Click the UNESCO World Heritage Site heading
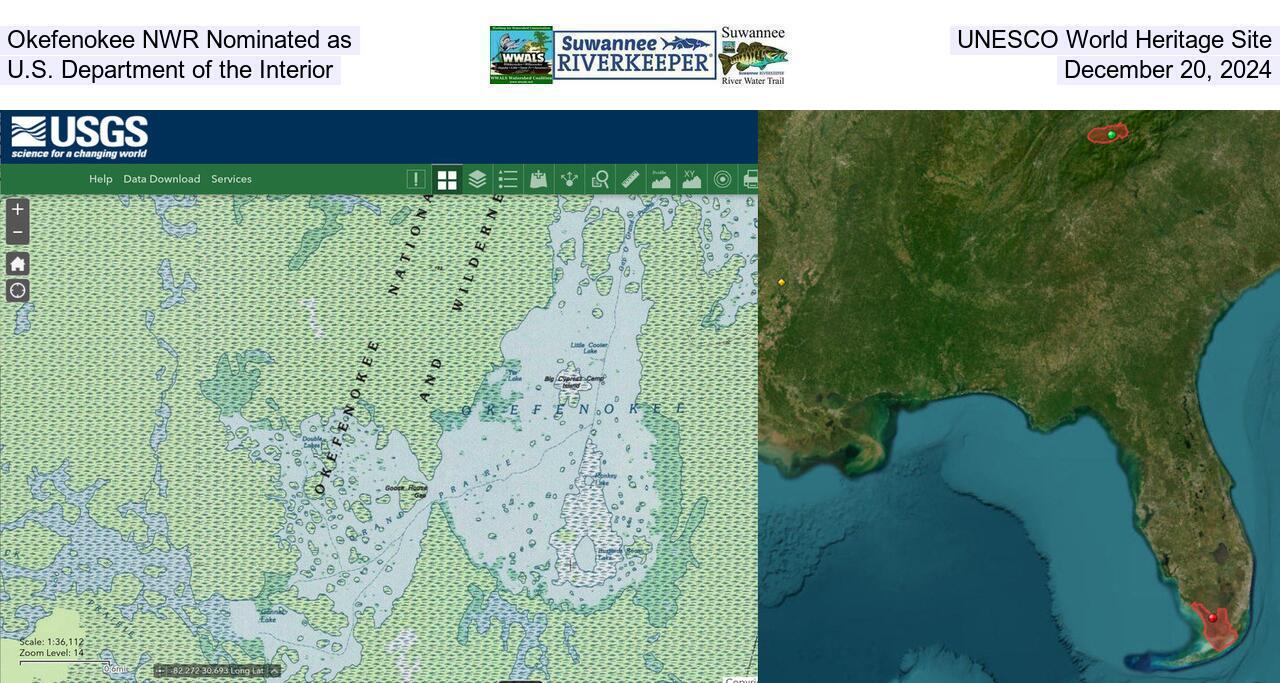The height and width of the screenshot is (683, 1280). tap(1114, 40)
